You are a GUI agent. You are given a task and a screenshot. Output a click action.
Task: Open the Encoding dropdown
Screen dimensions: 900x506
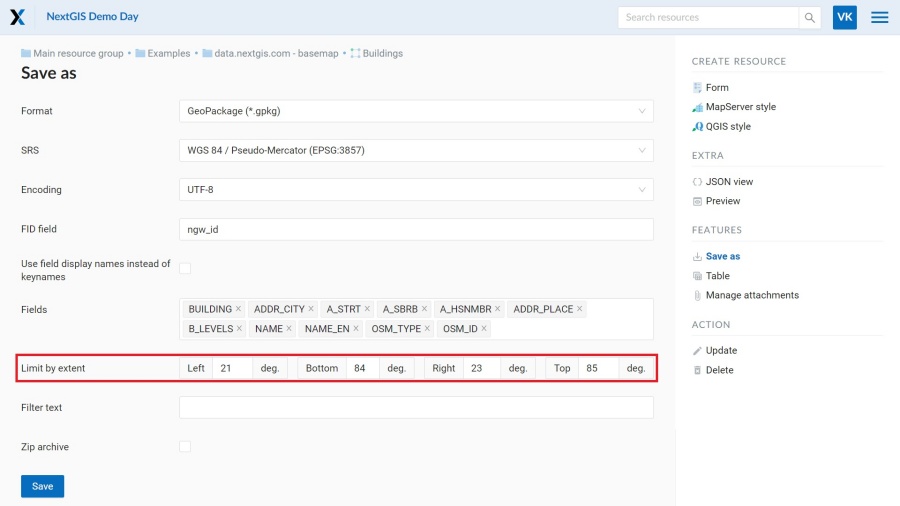point(416,190)
